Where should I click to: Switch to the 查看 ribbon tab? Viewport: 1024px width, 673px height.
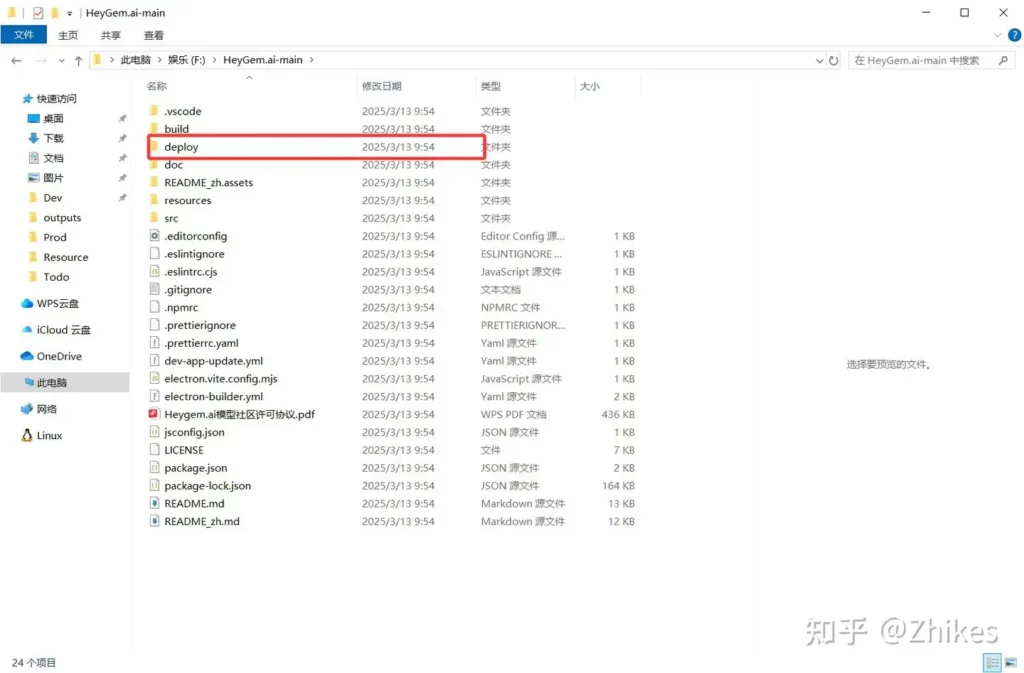153,35
